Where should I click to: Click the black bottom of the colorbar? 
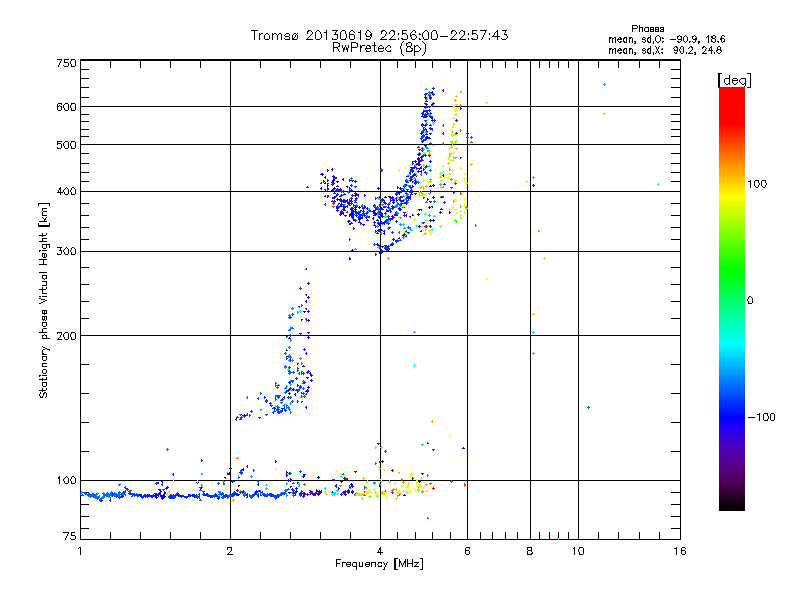point(732,503)
